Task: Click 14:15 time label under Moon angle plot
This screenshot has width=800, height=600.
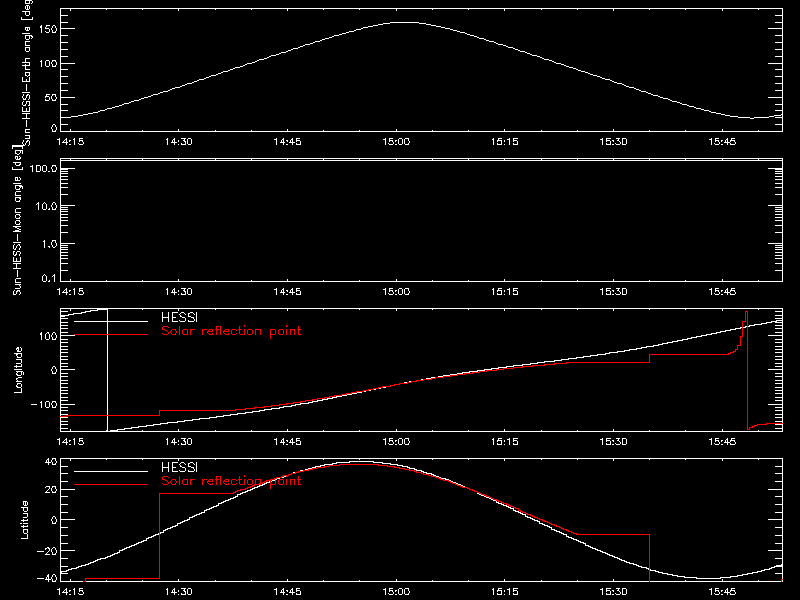Action: coord(70,292)
